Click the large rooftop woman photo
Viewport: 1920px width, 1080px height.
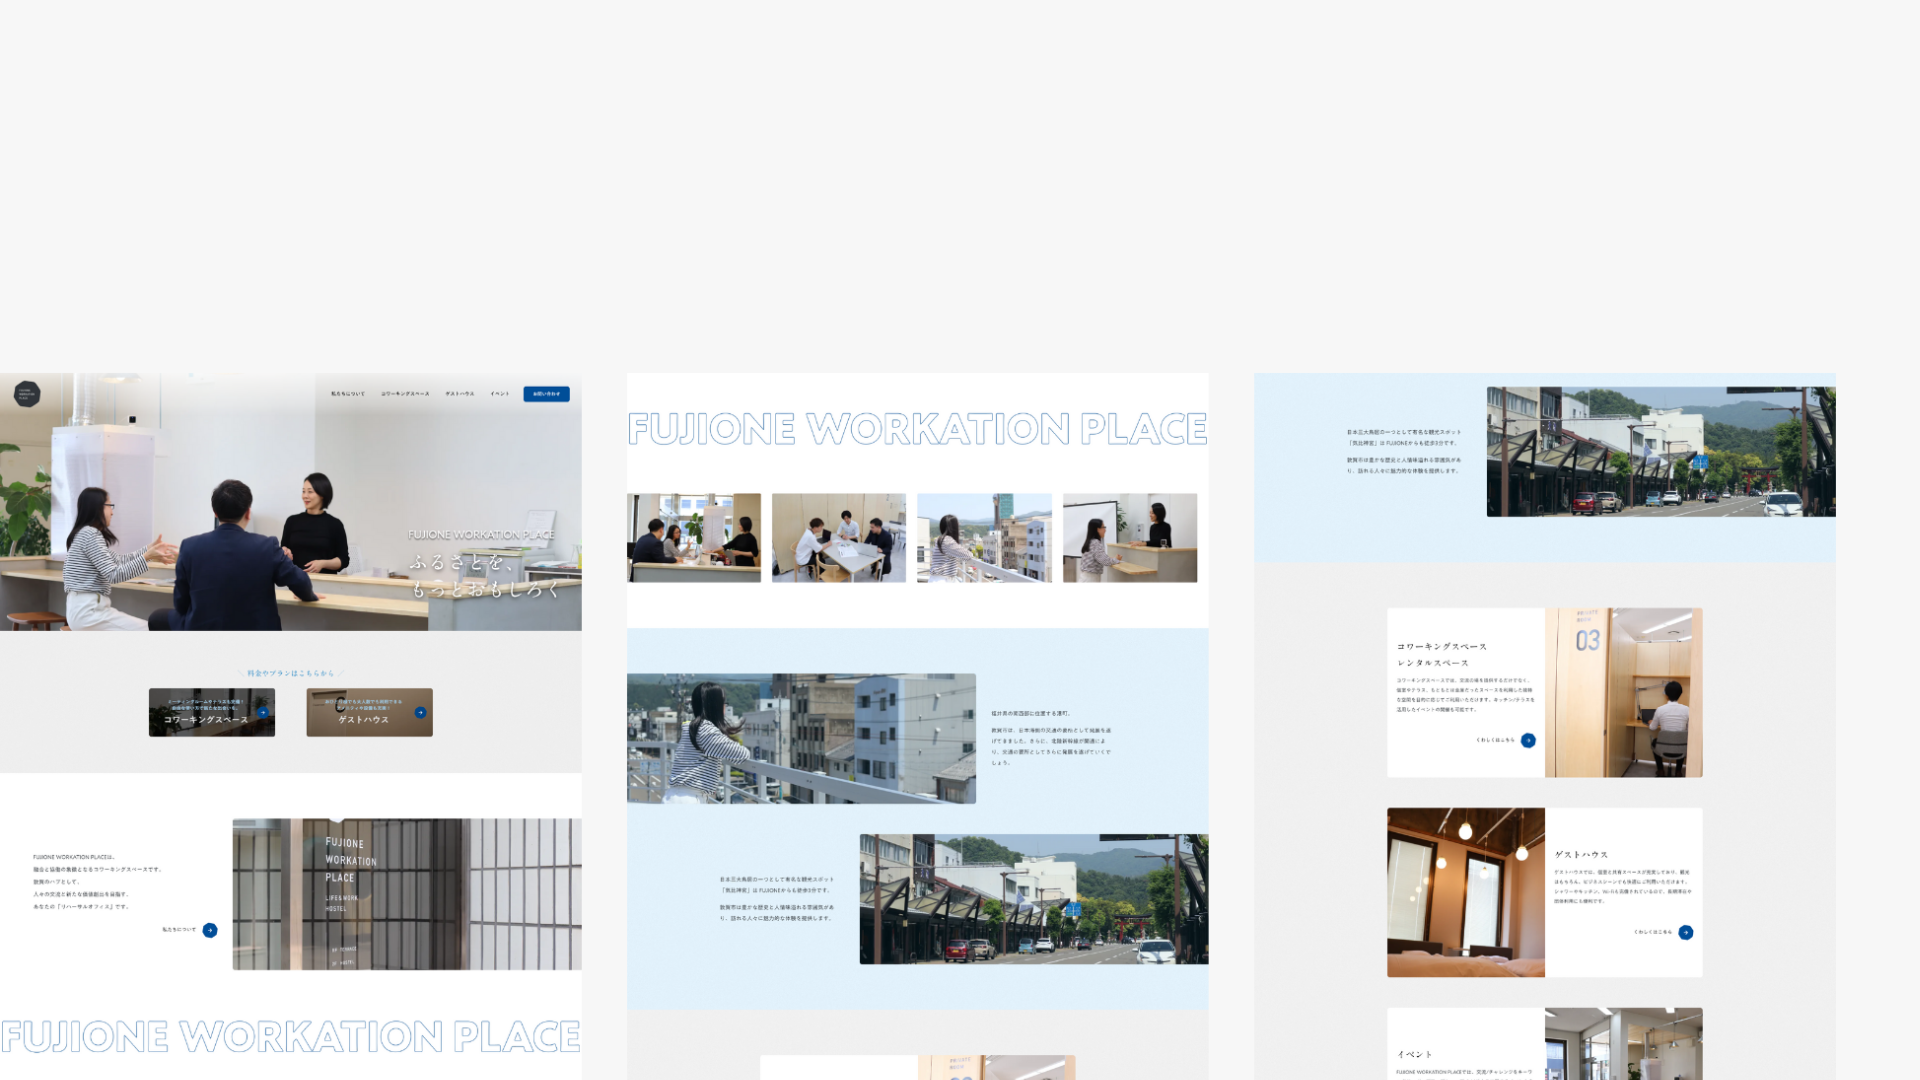801,739
